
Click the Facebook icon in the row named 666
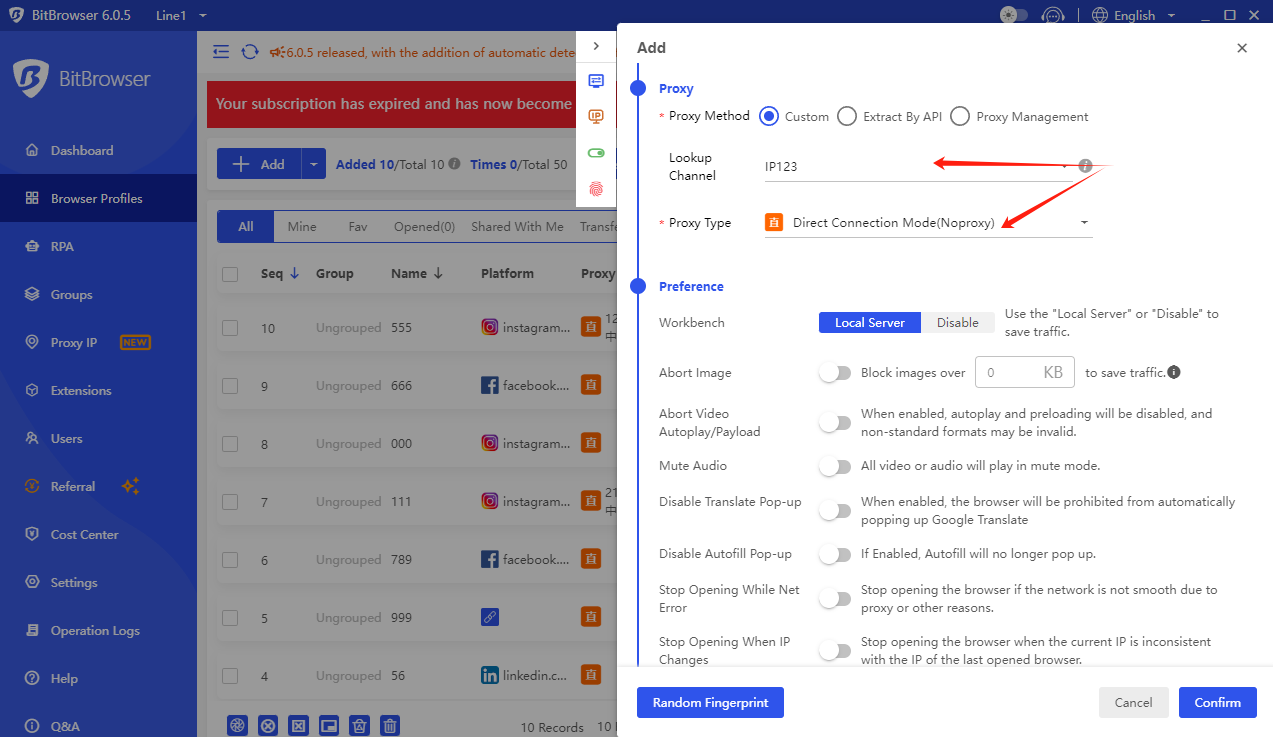tap(490, 385)
